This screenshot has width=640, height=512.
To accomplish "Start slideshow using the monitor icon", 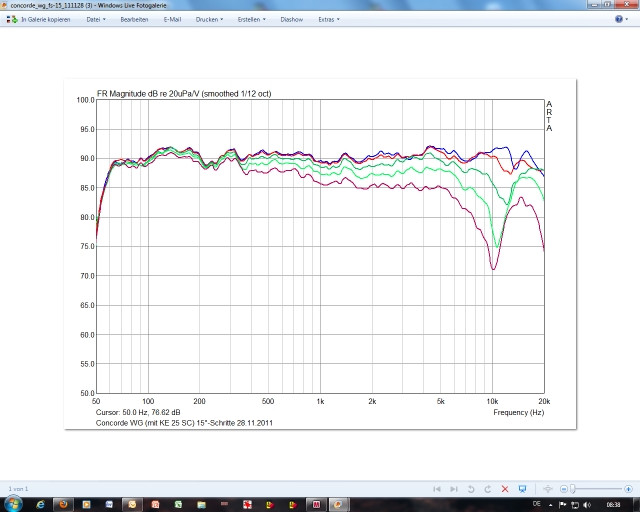I will pos(522,489).
